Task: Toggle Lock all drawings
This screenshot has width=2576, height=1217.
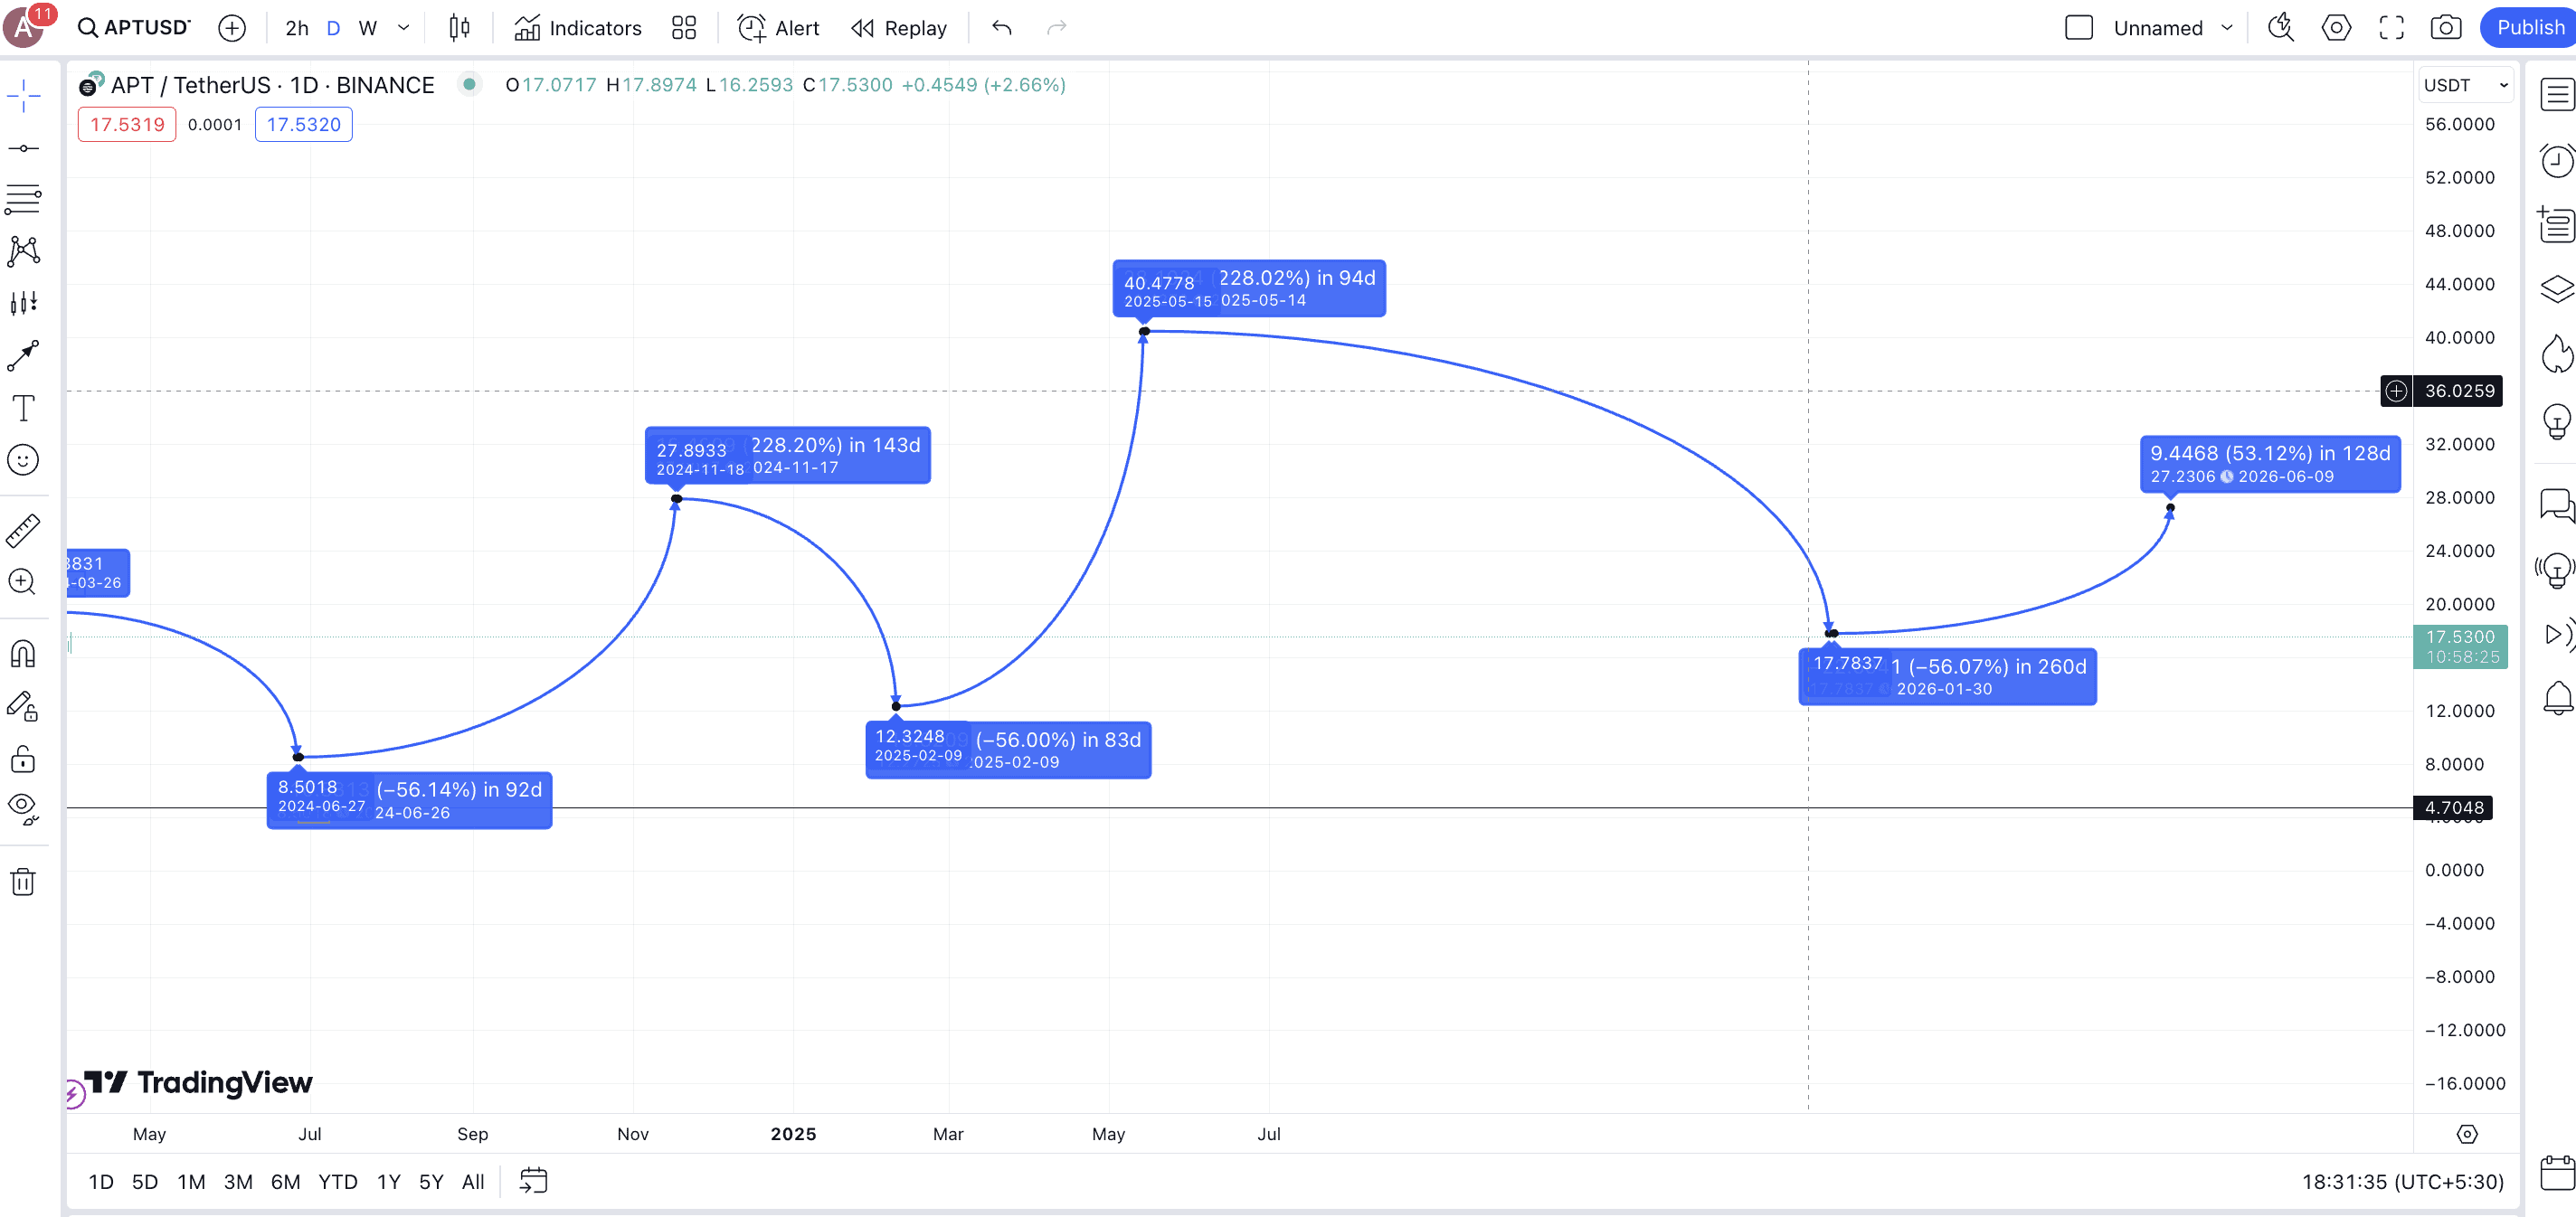Action: coord(23,759)
